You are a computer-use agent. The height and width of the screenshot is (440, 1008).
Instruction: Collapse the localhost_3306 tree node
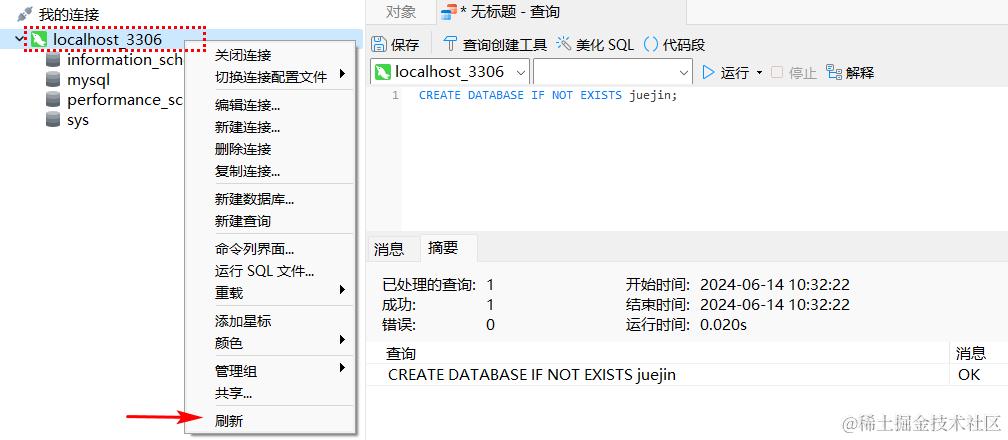click(19, 39)
